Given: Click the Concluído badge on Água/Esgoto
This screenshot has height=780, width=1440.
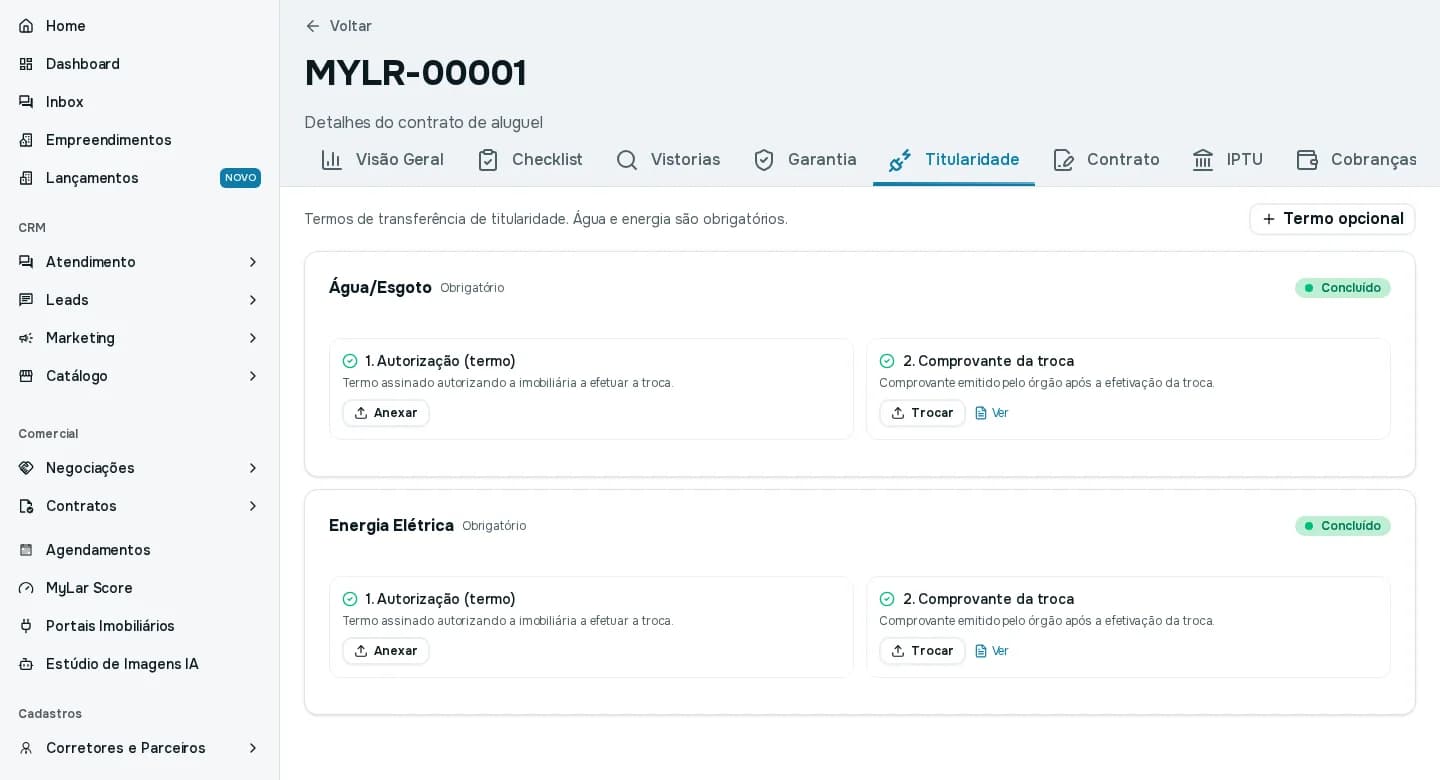Looking at the screenshot, I should pyautogui.click(x=1343, y=288).
